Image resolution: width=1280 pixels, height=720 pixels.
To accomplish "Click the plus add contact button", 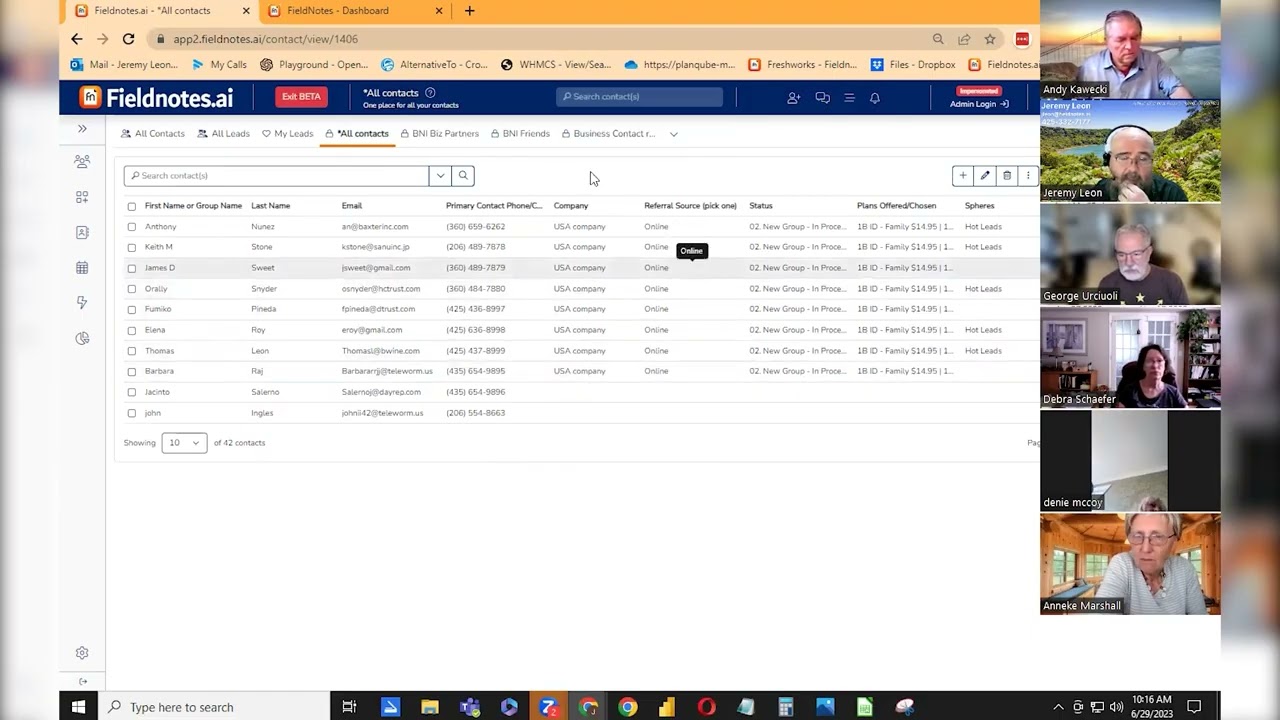I will click(x=963, y=176).
